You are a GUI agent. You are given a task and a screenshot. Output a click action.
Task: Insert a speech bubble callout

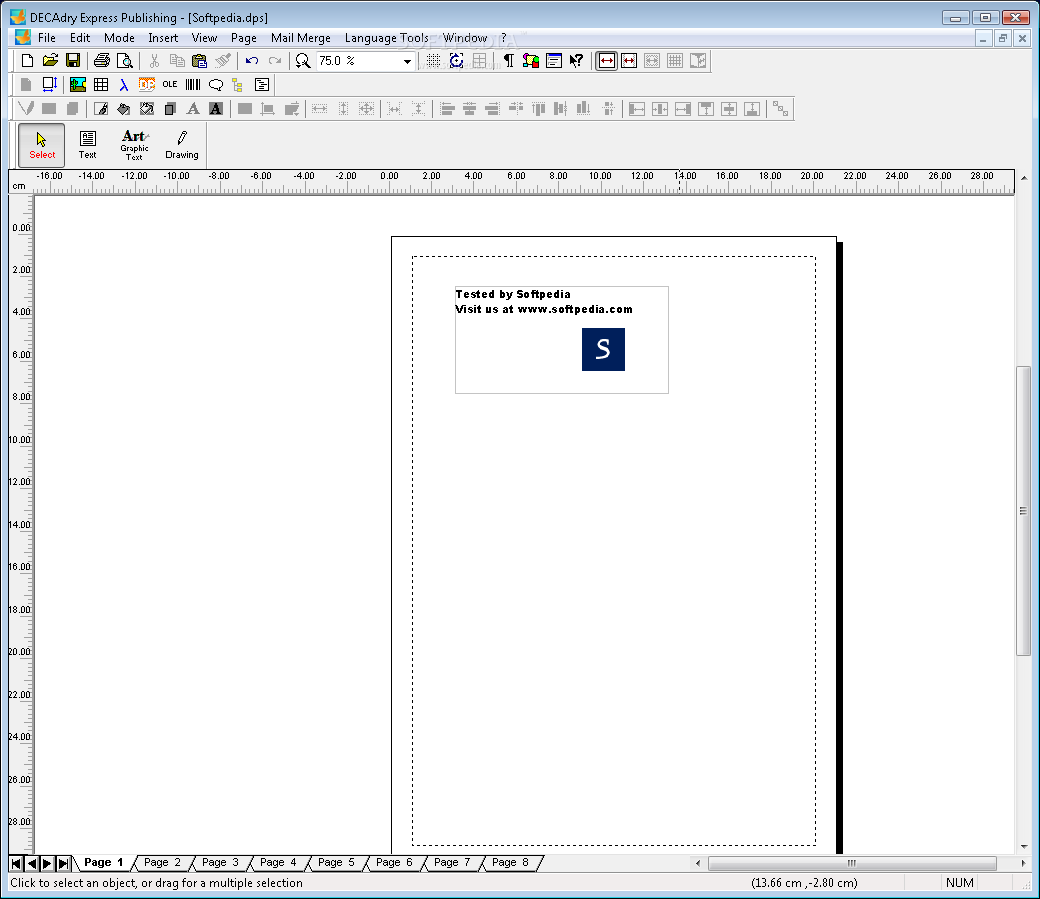pyautogui.click(x=216, y=85)
